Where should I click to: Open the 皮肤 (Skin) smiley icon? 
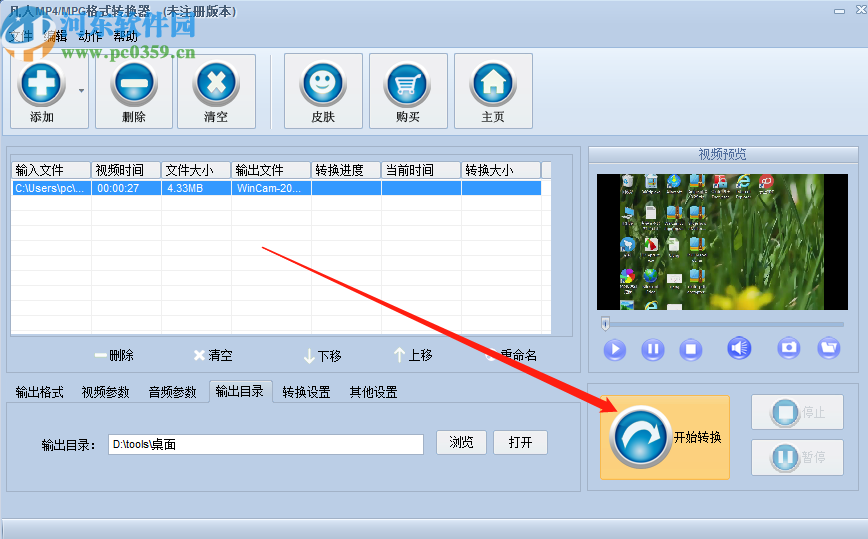tap(323, 91)
